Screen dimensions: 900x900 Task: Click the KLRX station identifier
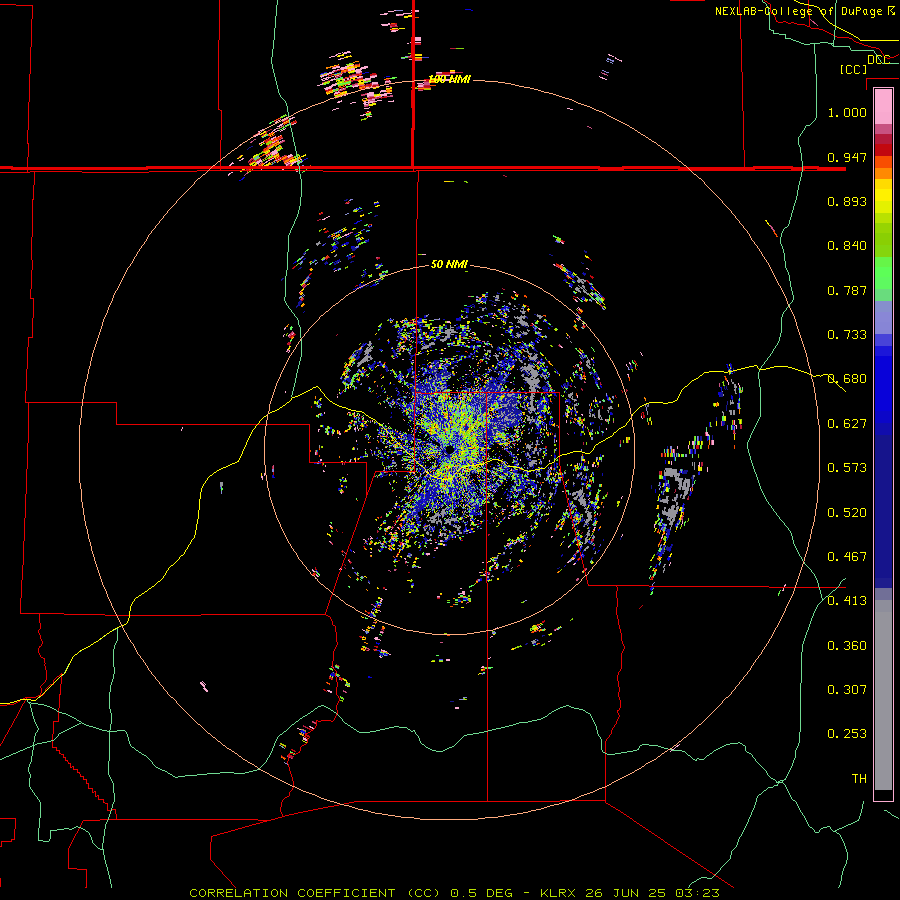pos(559,893)
